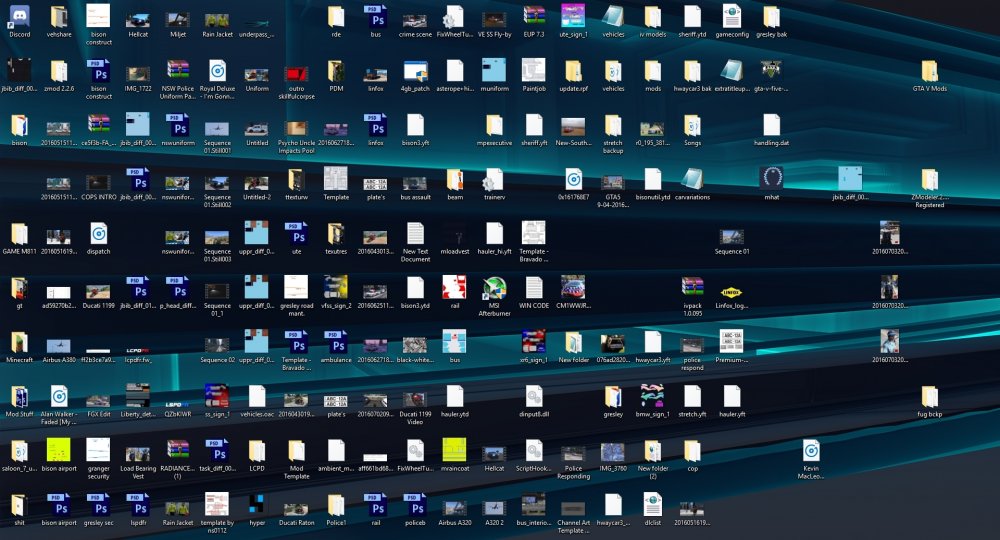The image size is (1000, 540).
Task: Open the zmod 2.2.6 folder
Action: coord(58,72)
